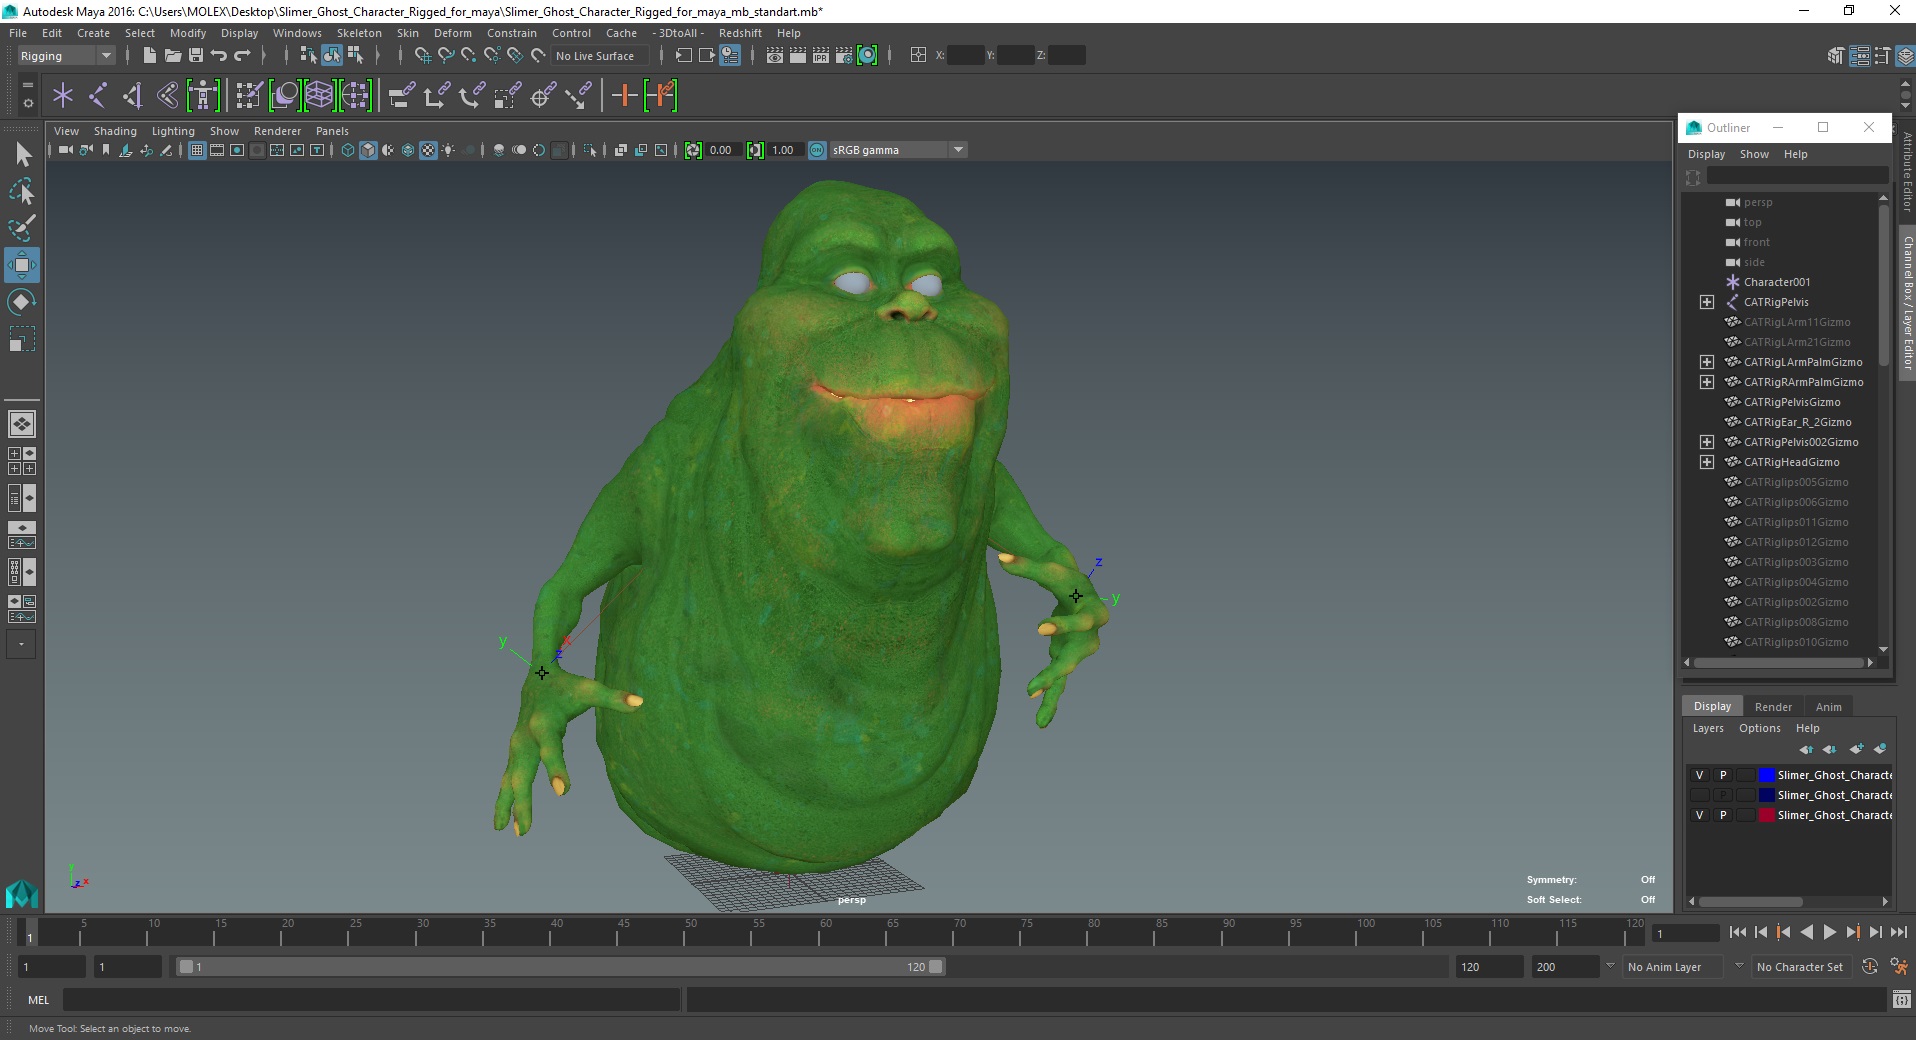Click the four-view layout icon
This screenshot has width=1916, height=1040.
(x=21, y=461)
